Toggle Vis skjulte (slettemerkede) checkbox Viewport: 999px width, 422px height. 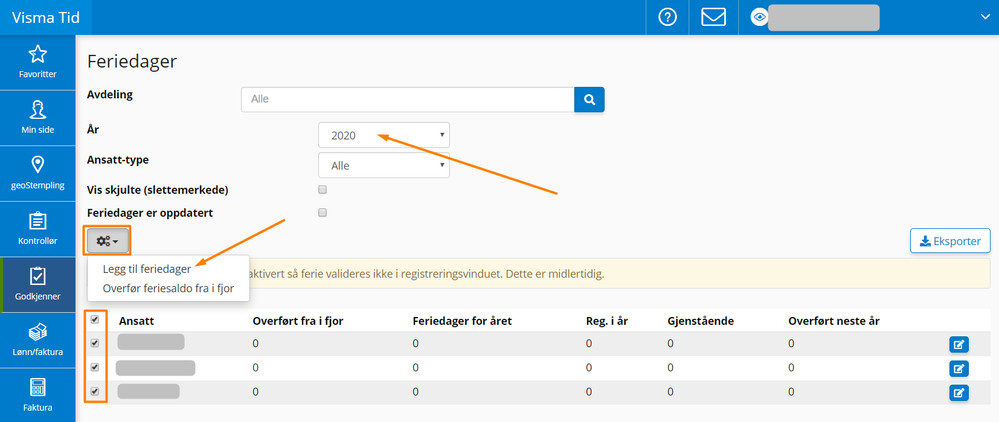(x=322, y=189)
